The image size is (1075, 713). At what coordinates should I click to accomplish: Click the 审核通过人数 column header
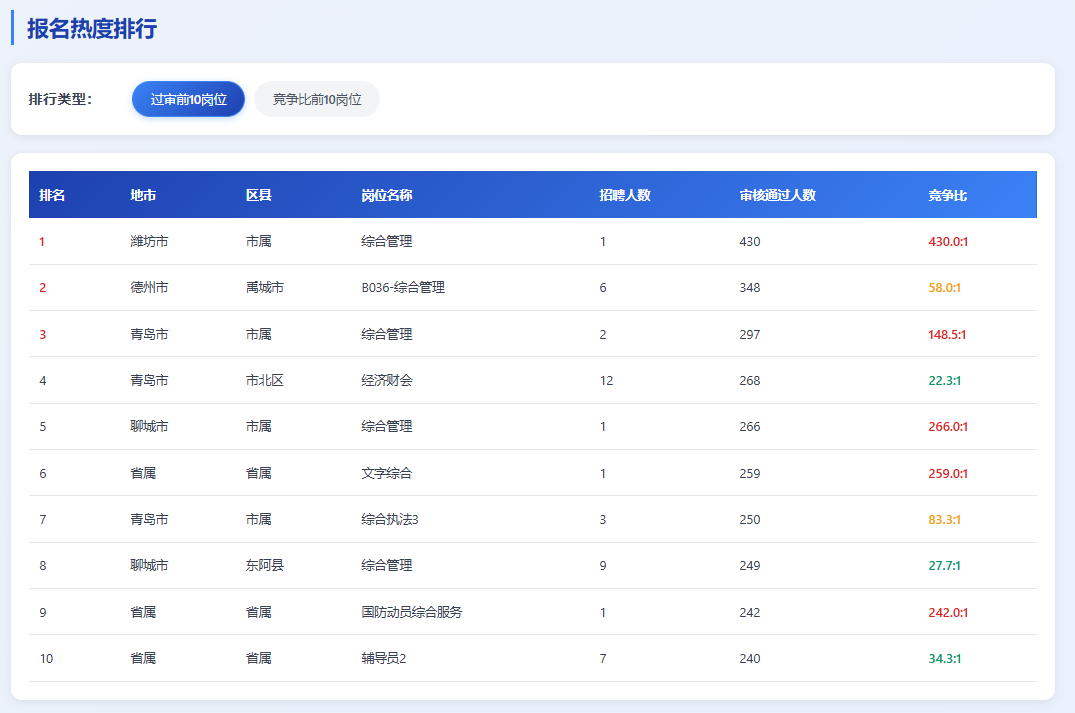click(x=778, y=195)
